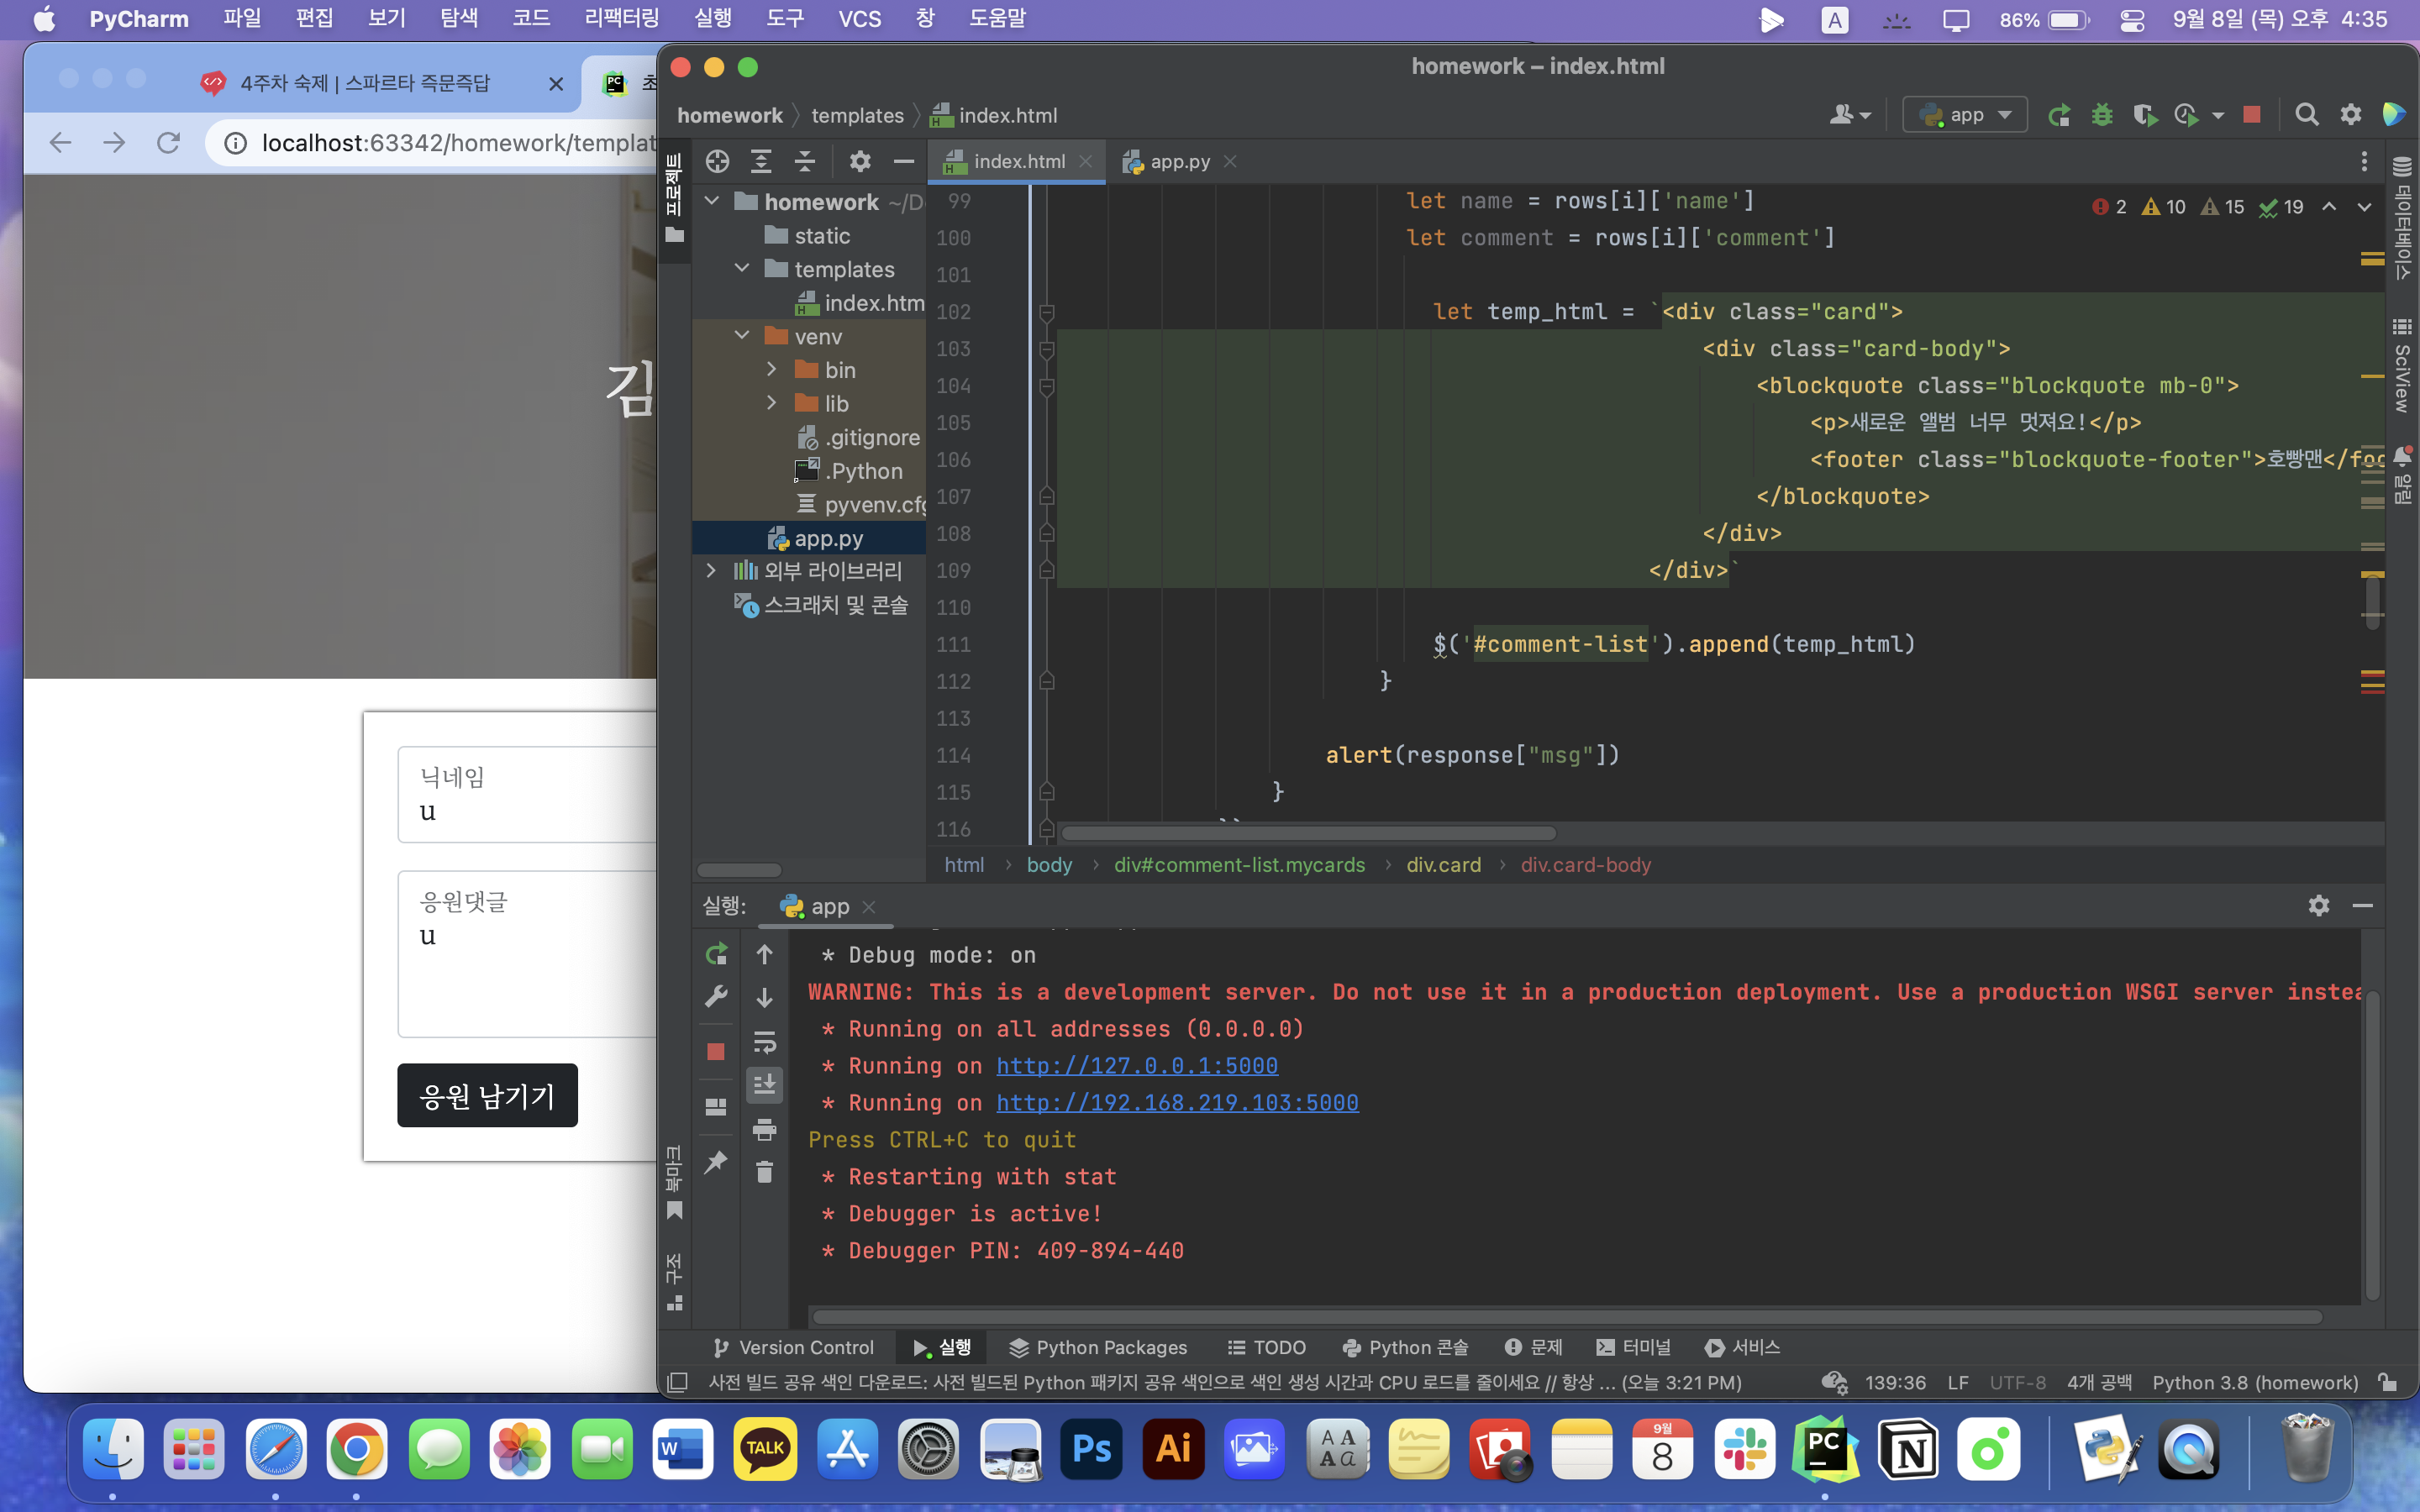Open the http://127.0.0.1:5000 link

pos(1137,1065)
